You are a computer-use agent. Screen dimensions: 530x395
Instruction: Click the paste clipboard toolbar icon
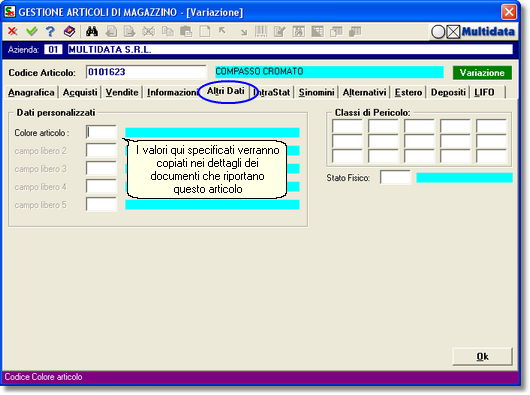186,32
